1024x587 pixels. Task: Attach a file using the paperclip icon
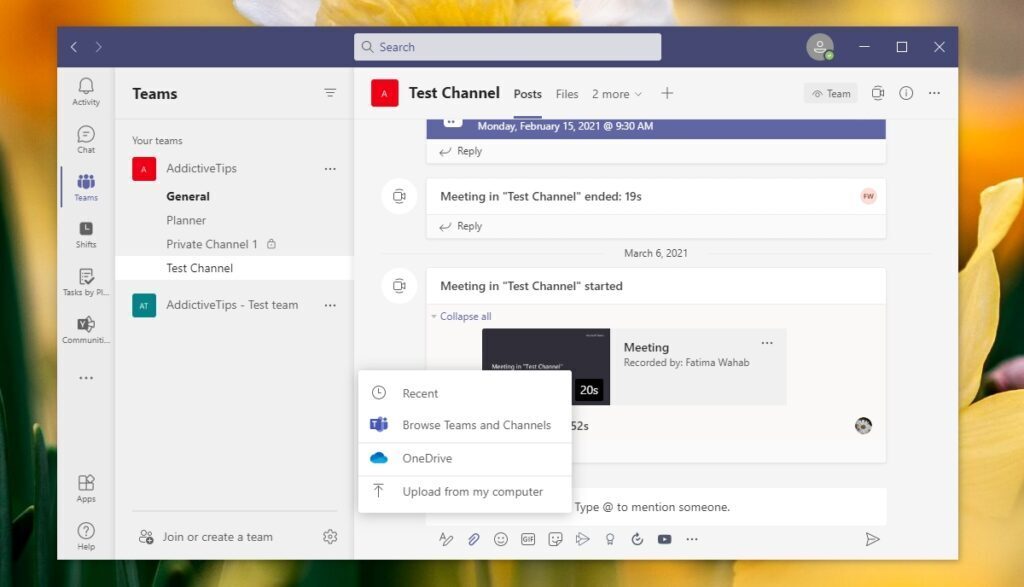(x=471, y=538)
